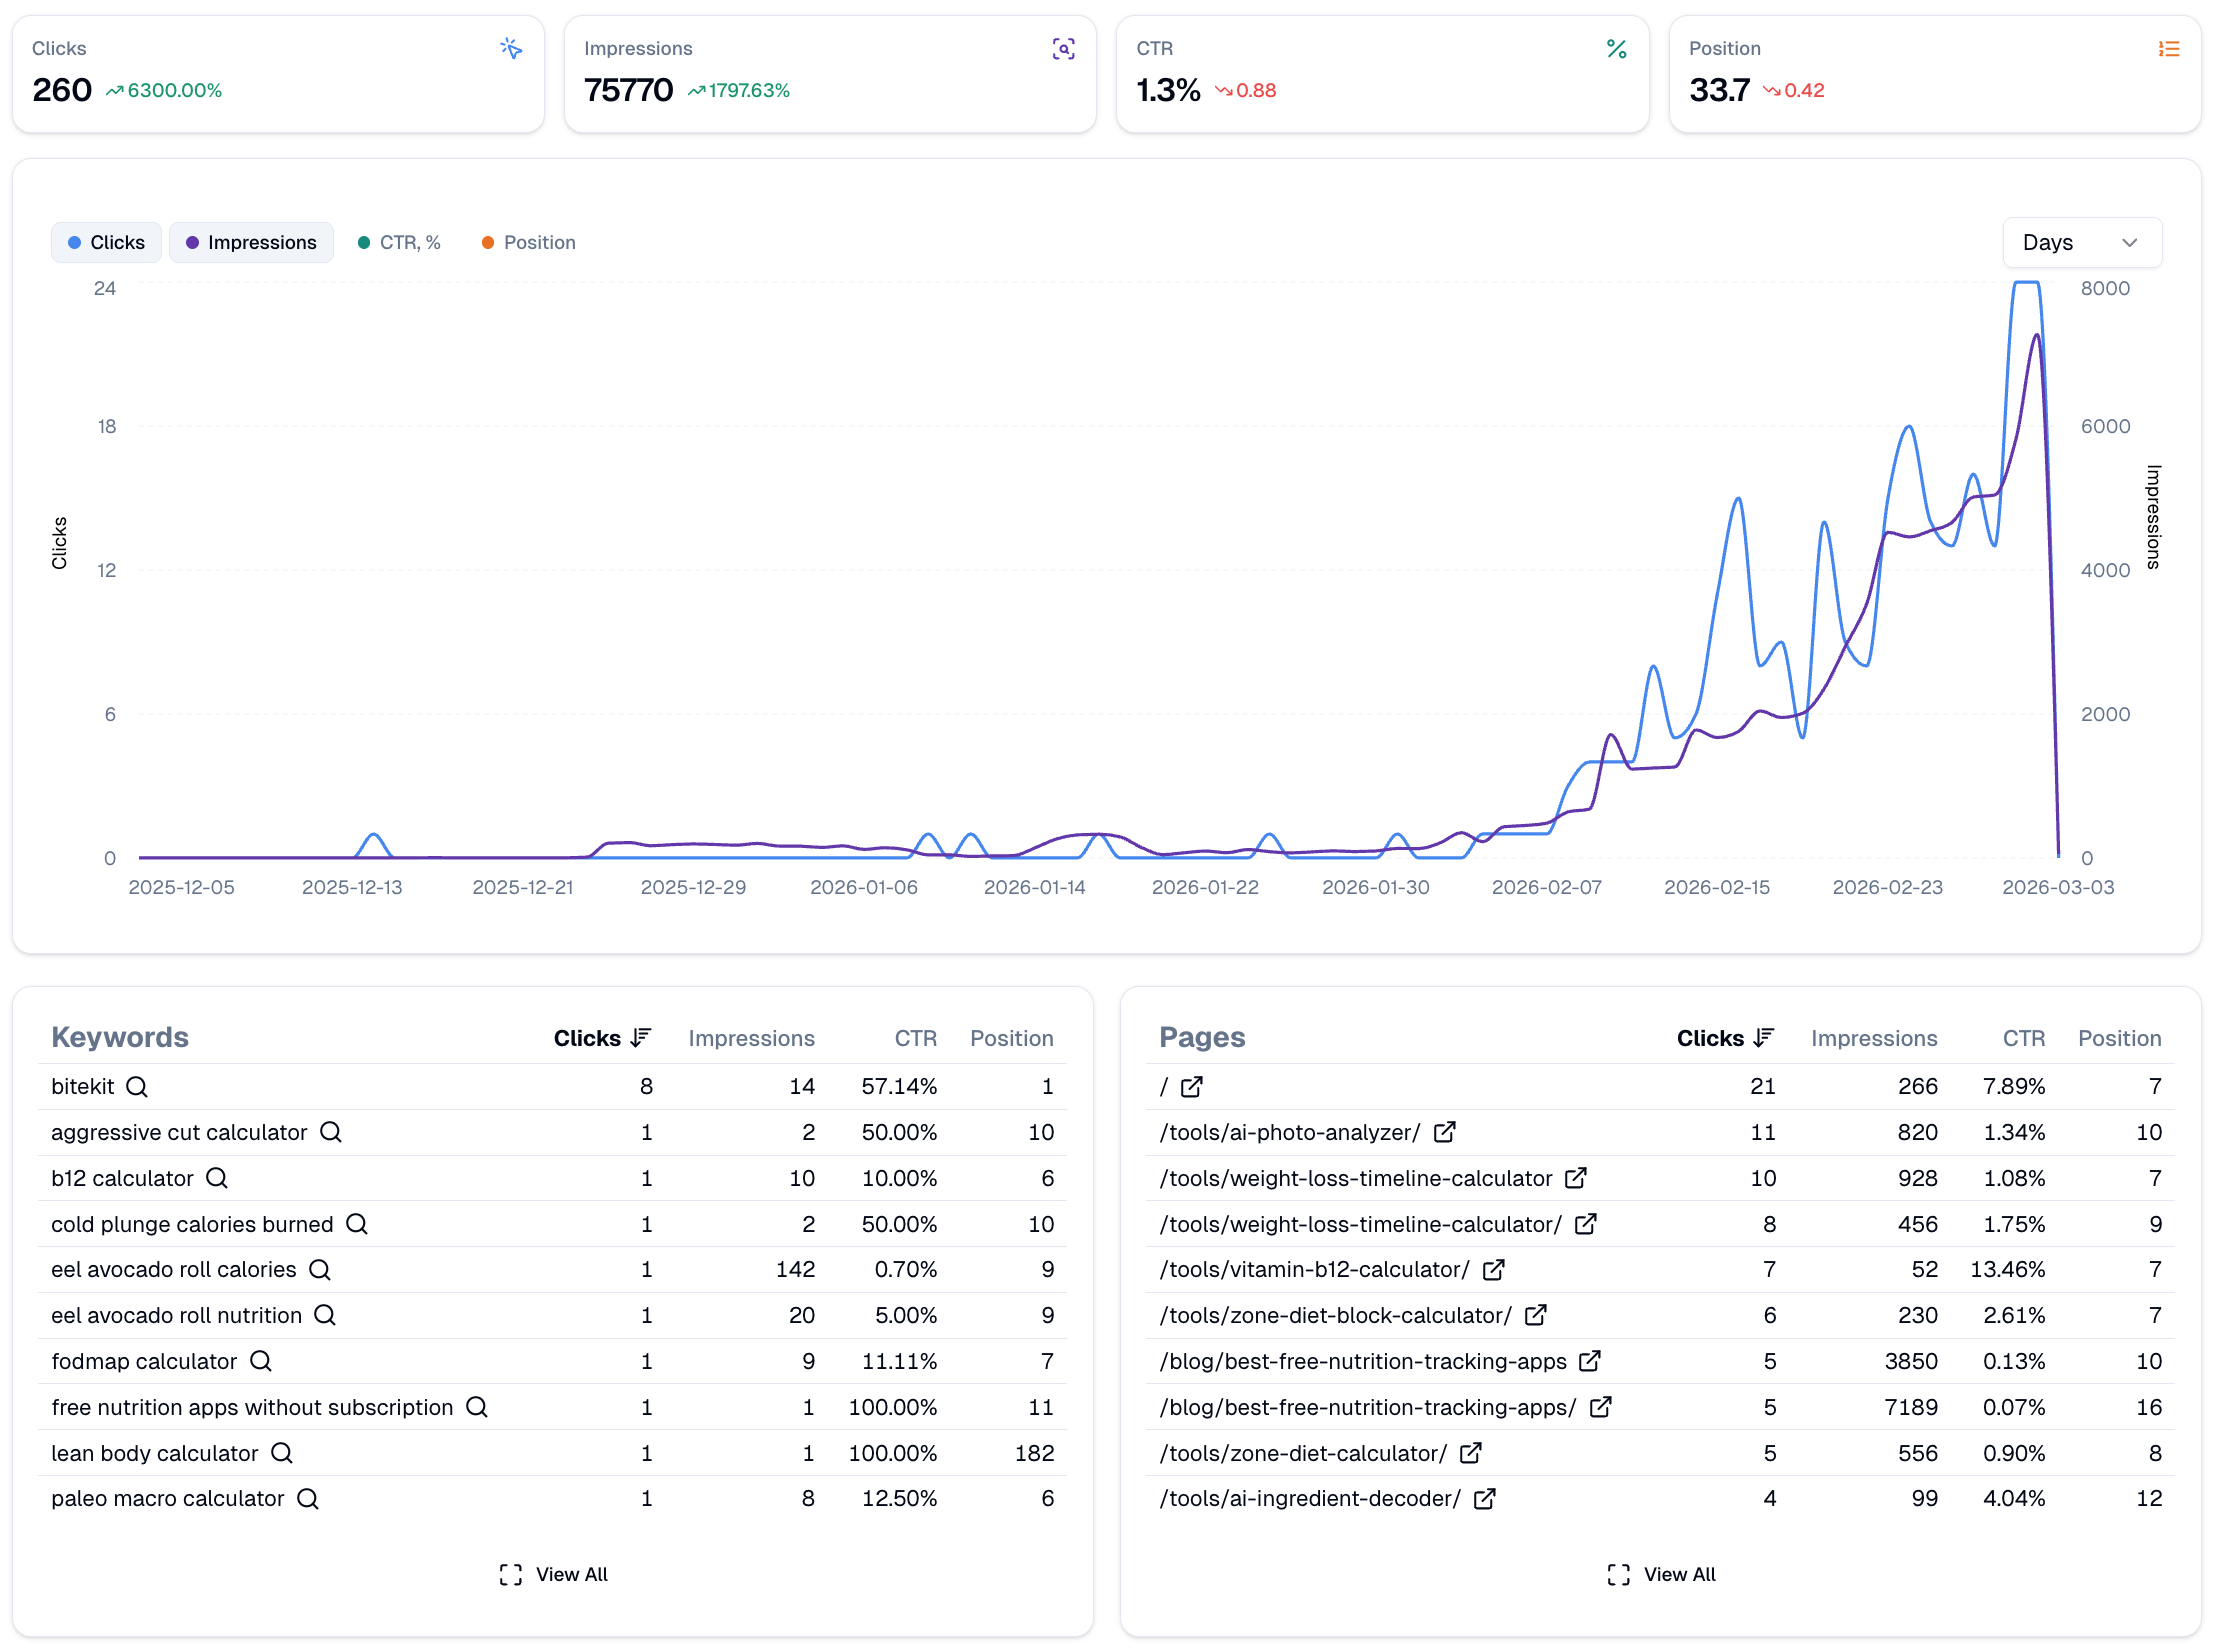
Task: Click the sort arrows on Keywords Clicks column
Action: (640, 1037)
